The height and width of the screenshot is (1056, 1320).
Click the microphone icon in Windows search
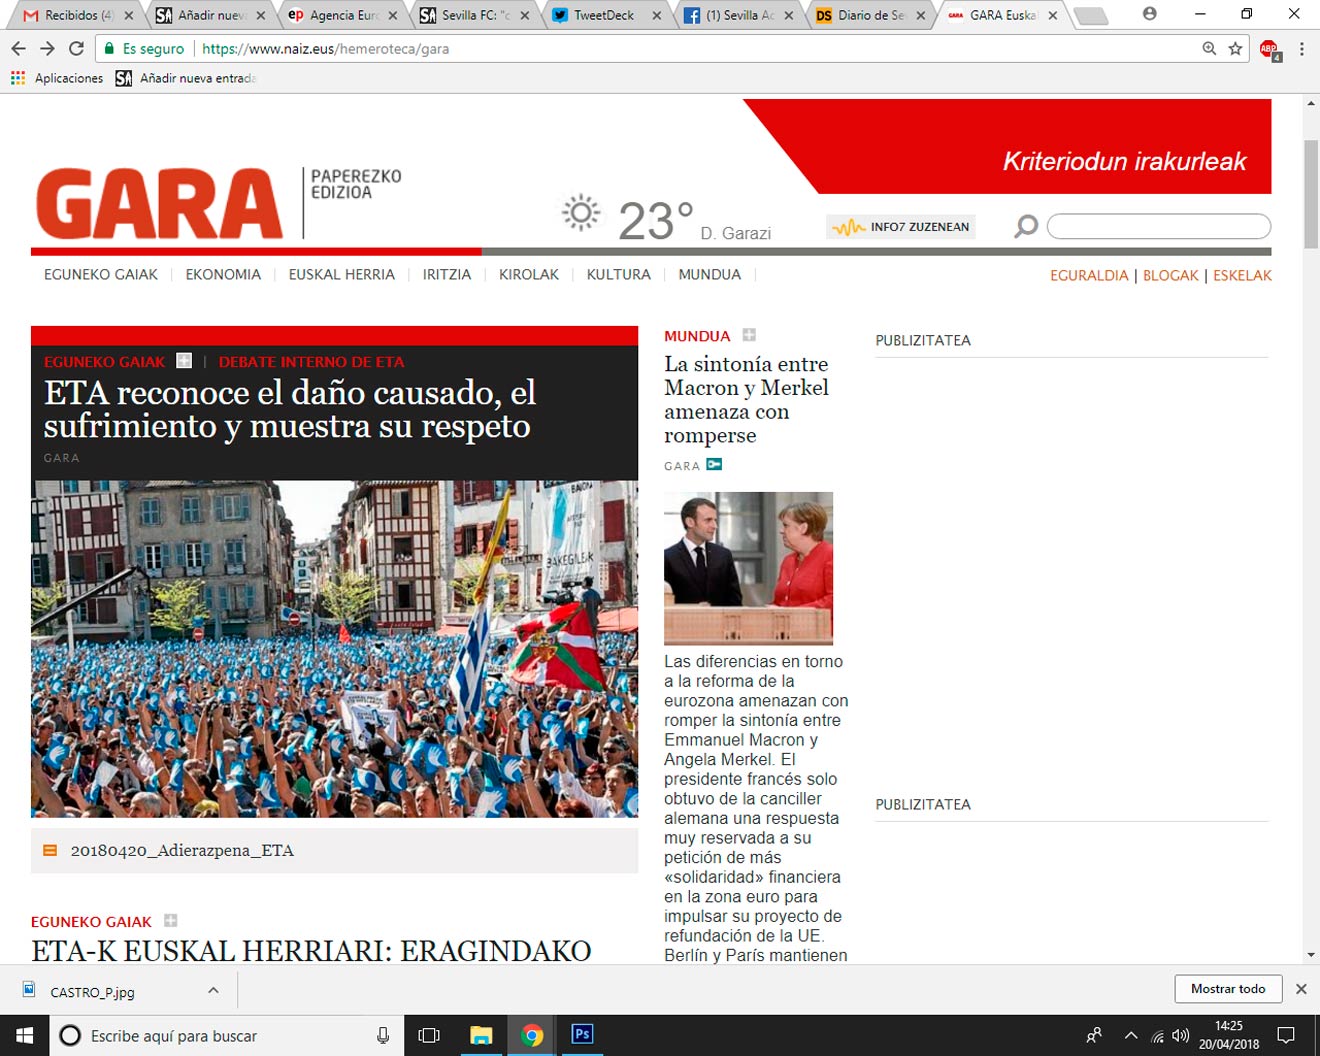[x=383, y=1035]
